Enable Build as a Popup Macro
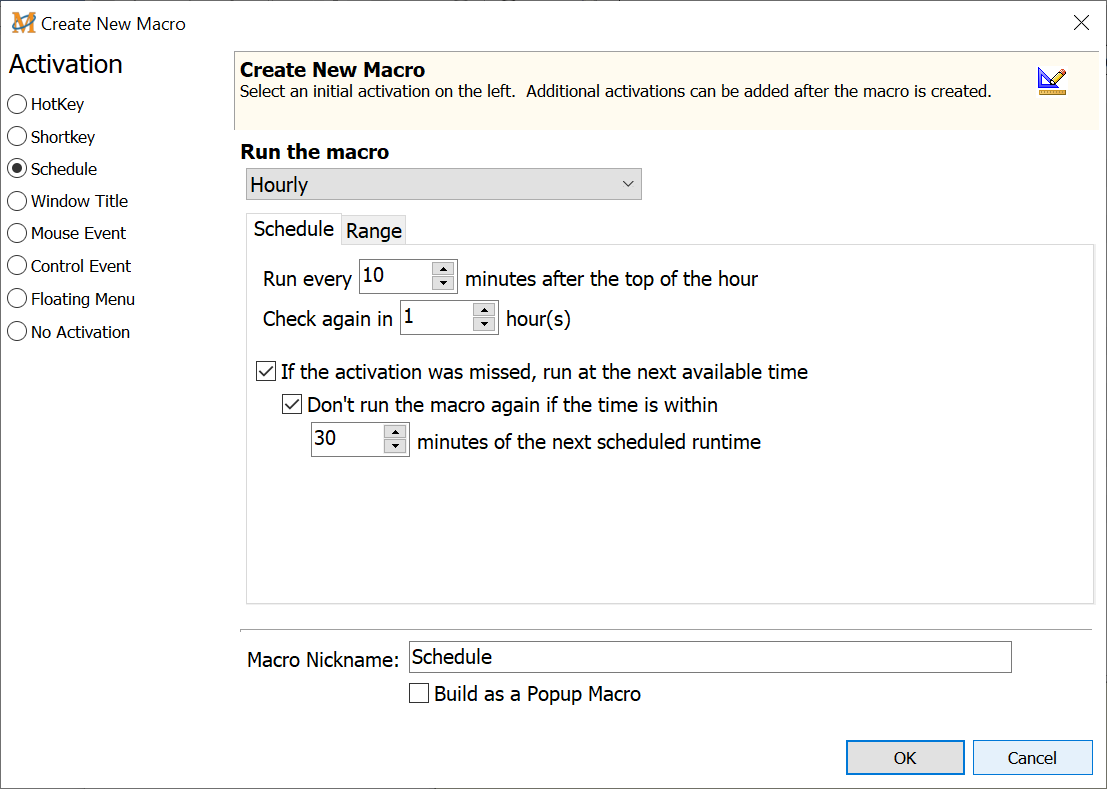Image resolution: width=1107 pixels, height=789 pixels. coord(419,694)
